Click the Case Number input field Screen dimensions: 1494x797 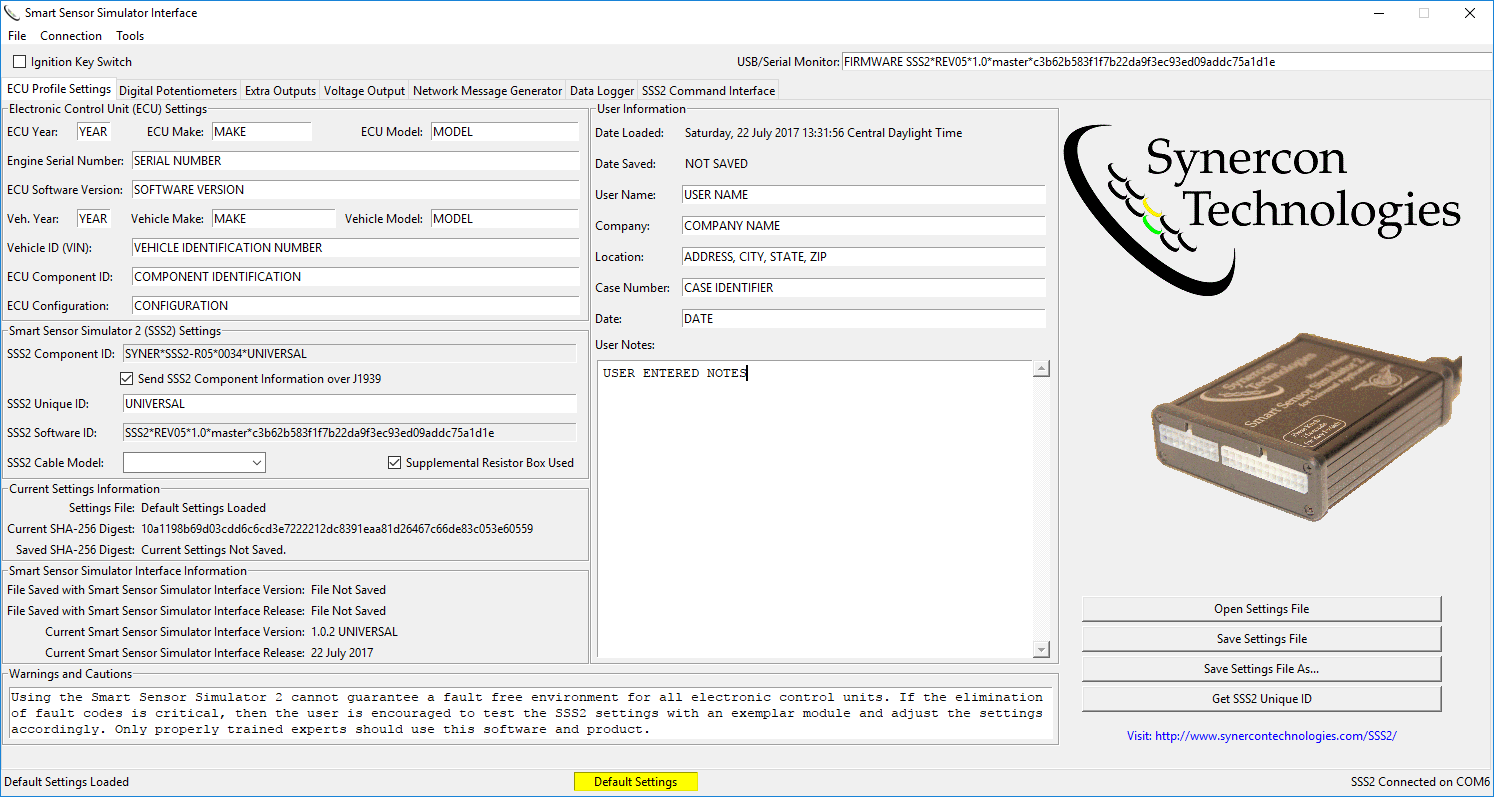pyautogui.click(x=863, y=288)
